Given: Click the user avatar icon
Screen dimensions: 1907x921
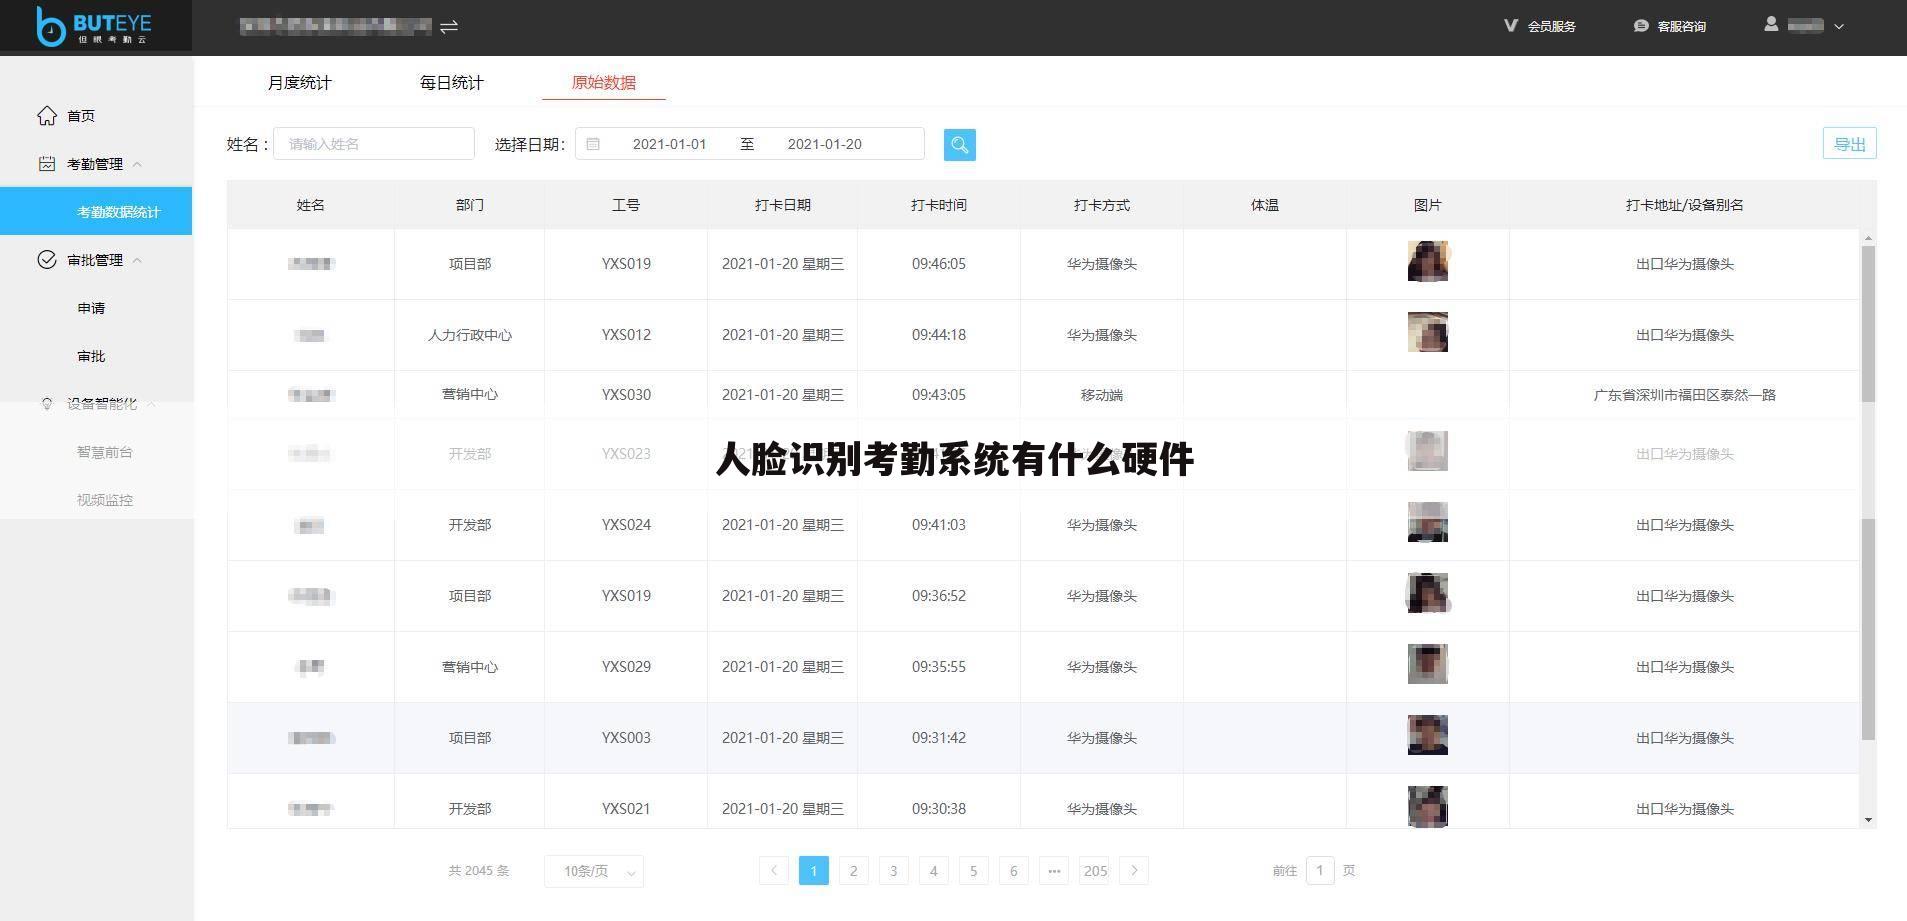Looking at the screenshot, I should (x=1771, y=24).
